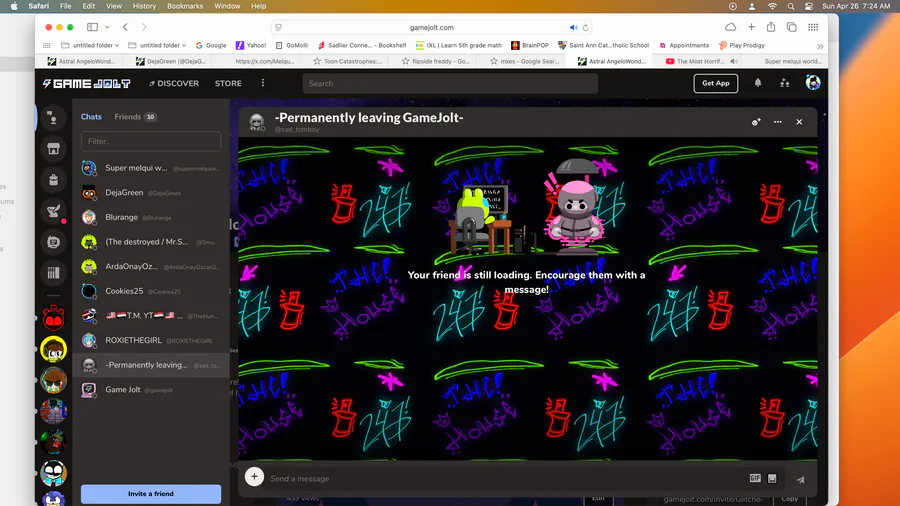Viewport: 900px width, 506px height.
Task: Open the backpack sidebar icon
Action: pyautogui.click(x=53, y=180)
